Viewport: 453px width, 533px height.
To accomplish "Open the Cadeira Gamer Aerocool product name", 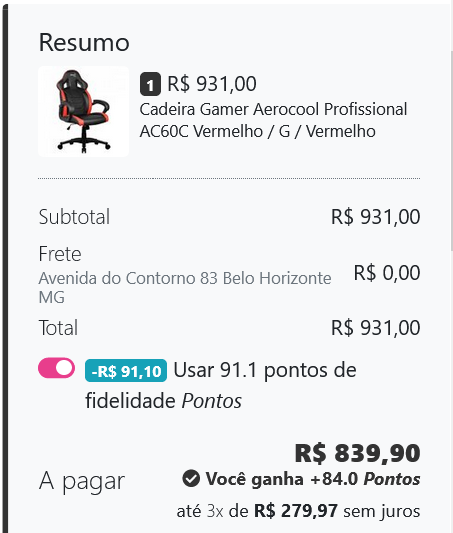I will pos(273,120).
